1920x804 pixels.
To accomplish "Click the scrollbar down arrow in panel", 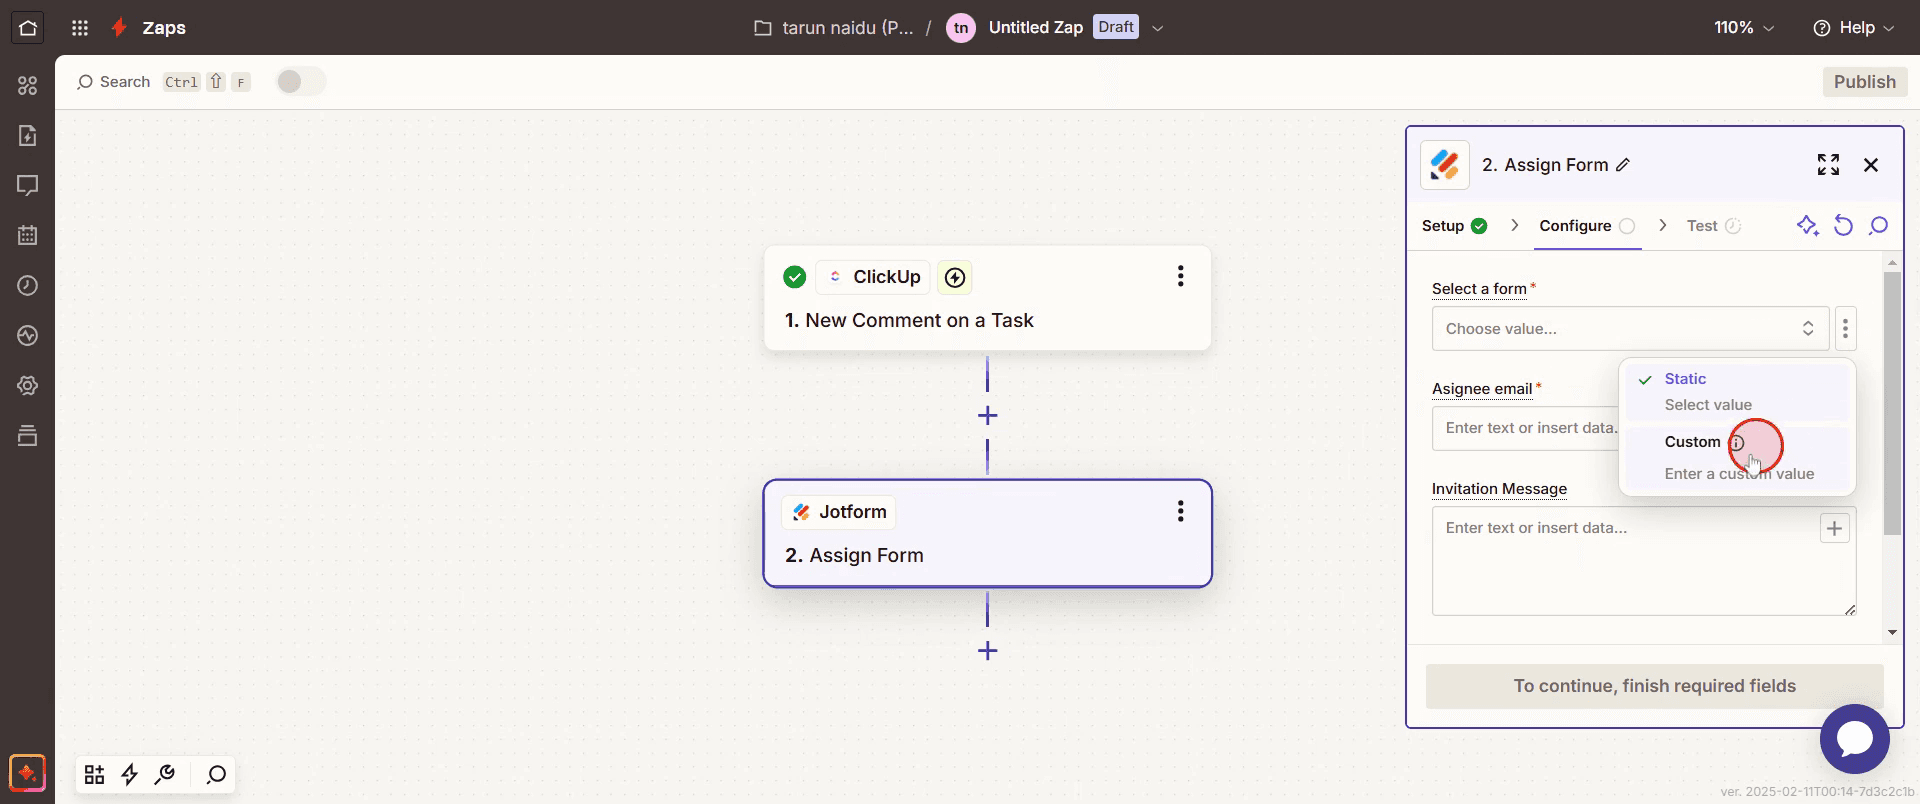I will tap(1891, 632).
